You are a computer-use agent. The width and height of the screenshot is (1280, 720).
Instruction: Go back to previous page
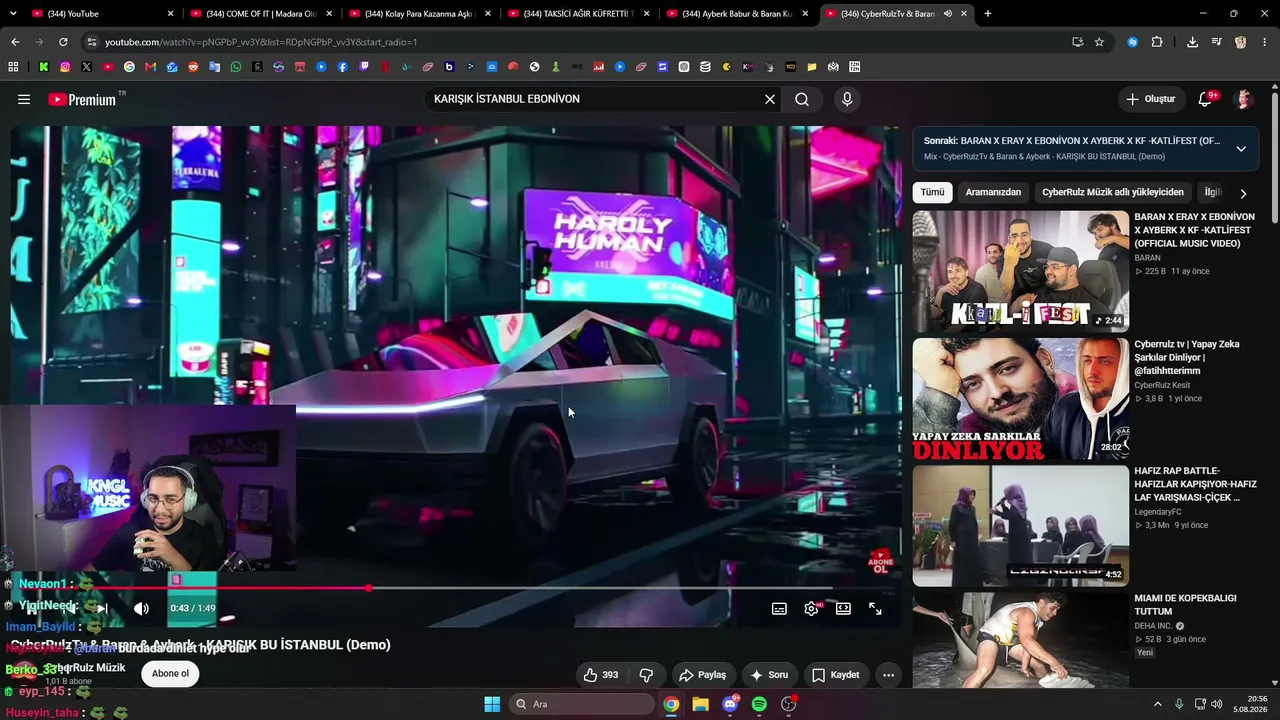15,42
